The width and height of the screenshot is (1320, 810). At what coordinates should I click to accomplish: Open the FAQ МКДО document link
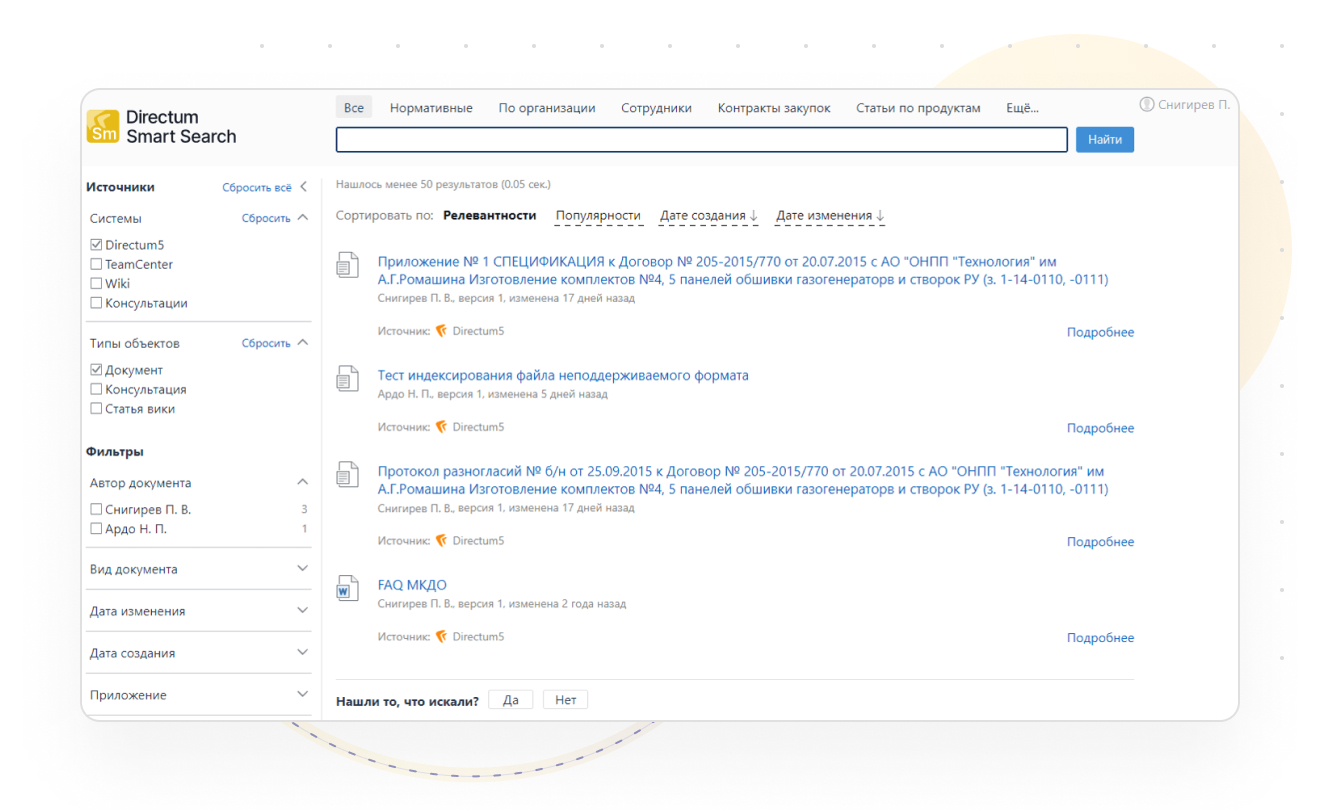click(412, 585)
